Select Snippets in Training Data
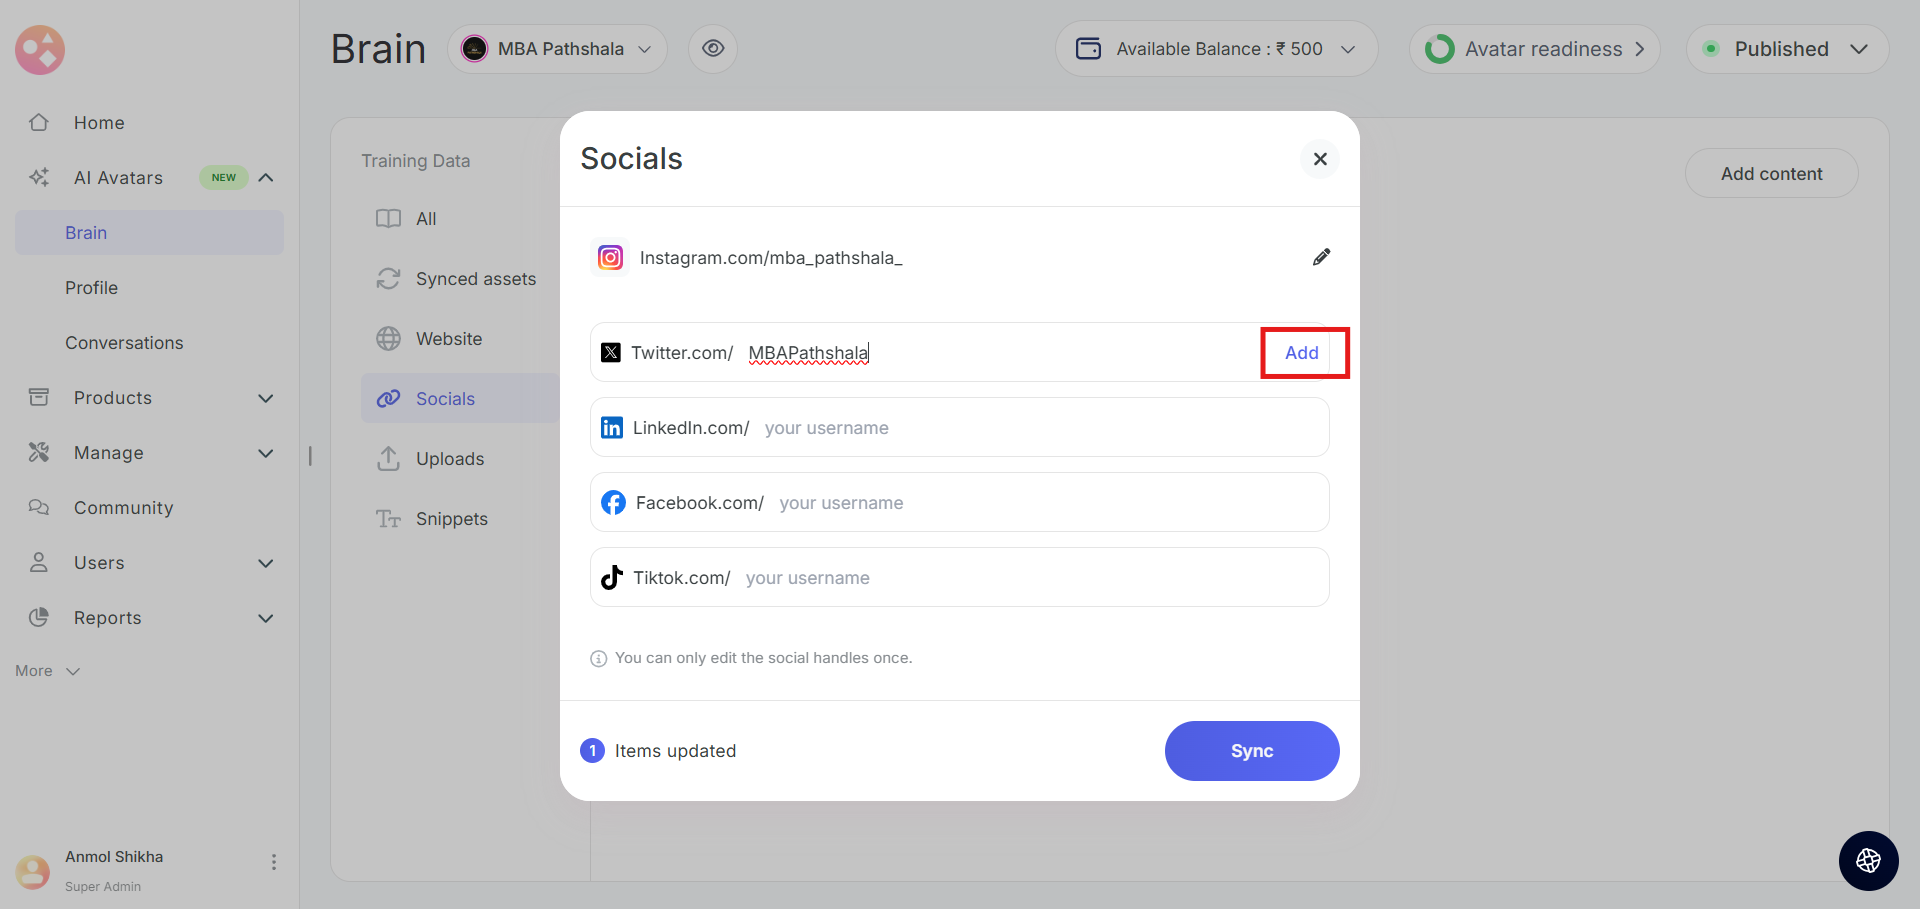Viewport: 1920px width, 909px height. coord(451,519)
